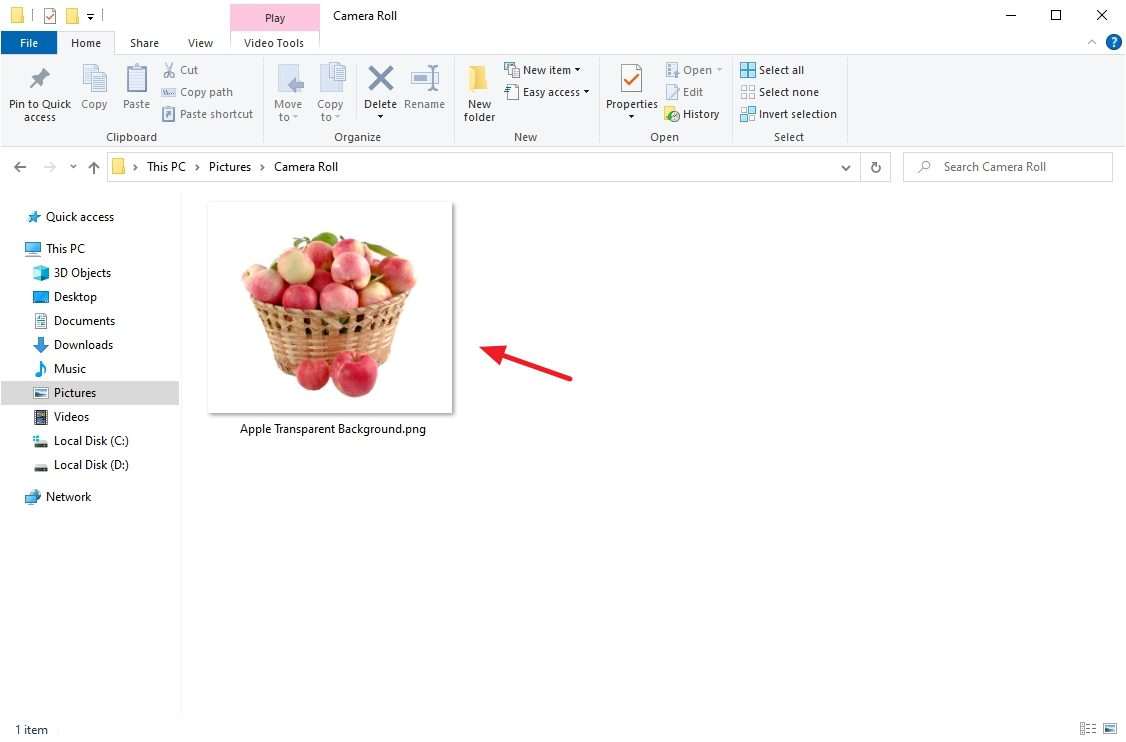Switch to large thumbnails view
The width and height of the screenshot is (1126, 742).
coord(1110,728)
